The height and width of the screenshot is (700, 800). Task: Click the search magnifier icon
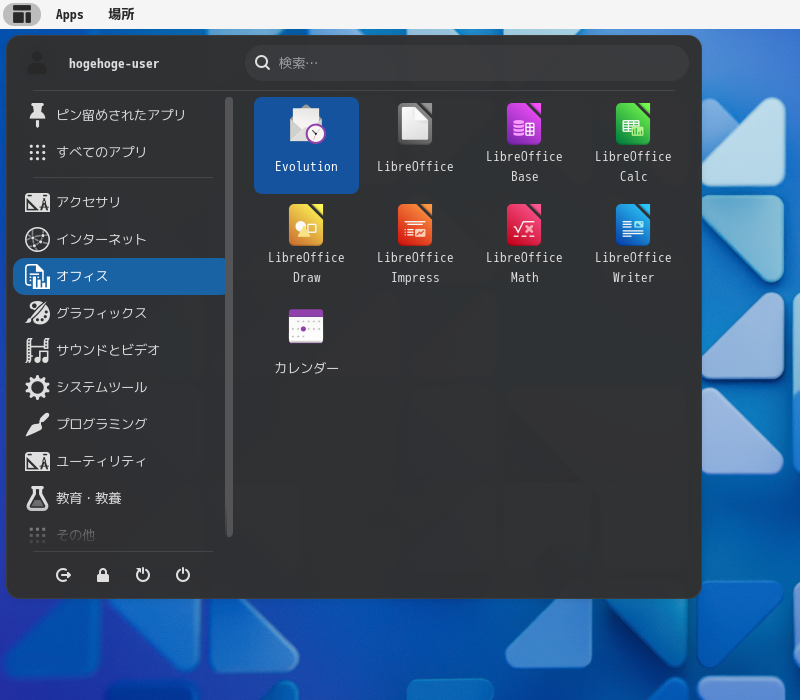[262, 63]
